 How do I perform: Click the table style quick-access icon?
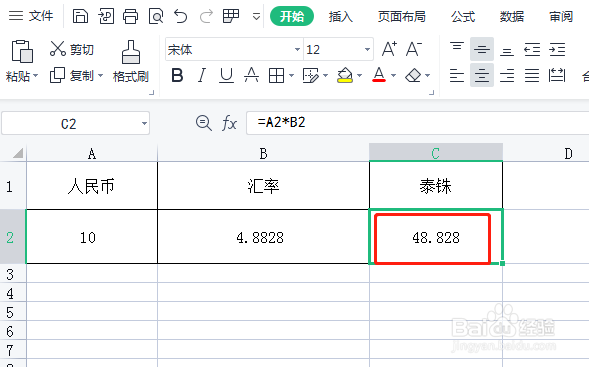click(231, 17)
